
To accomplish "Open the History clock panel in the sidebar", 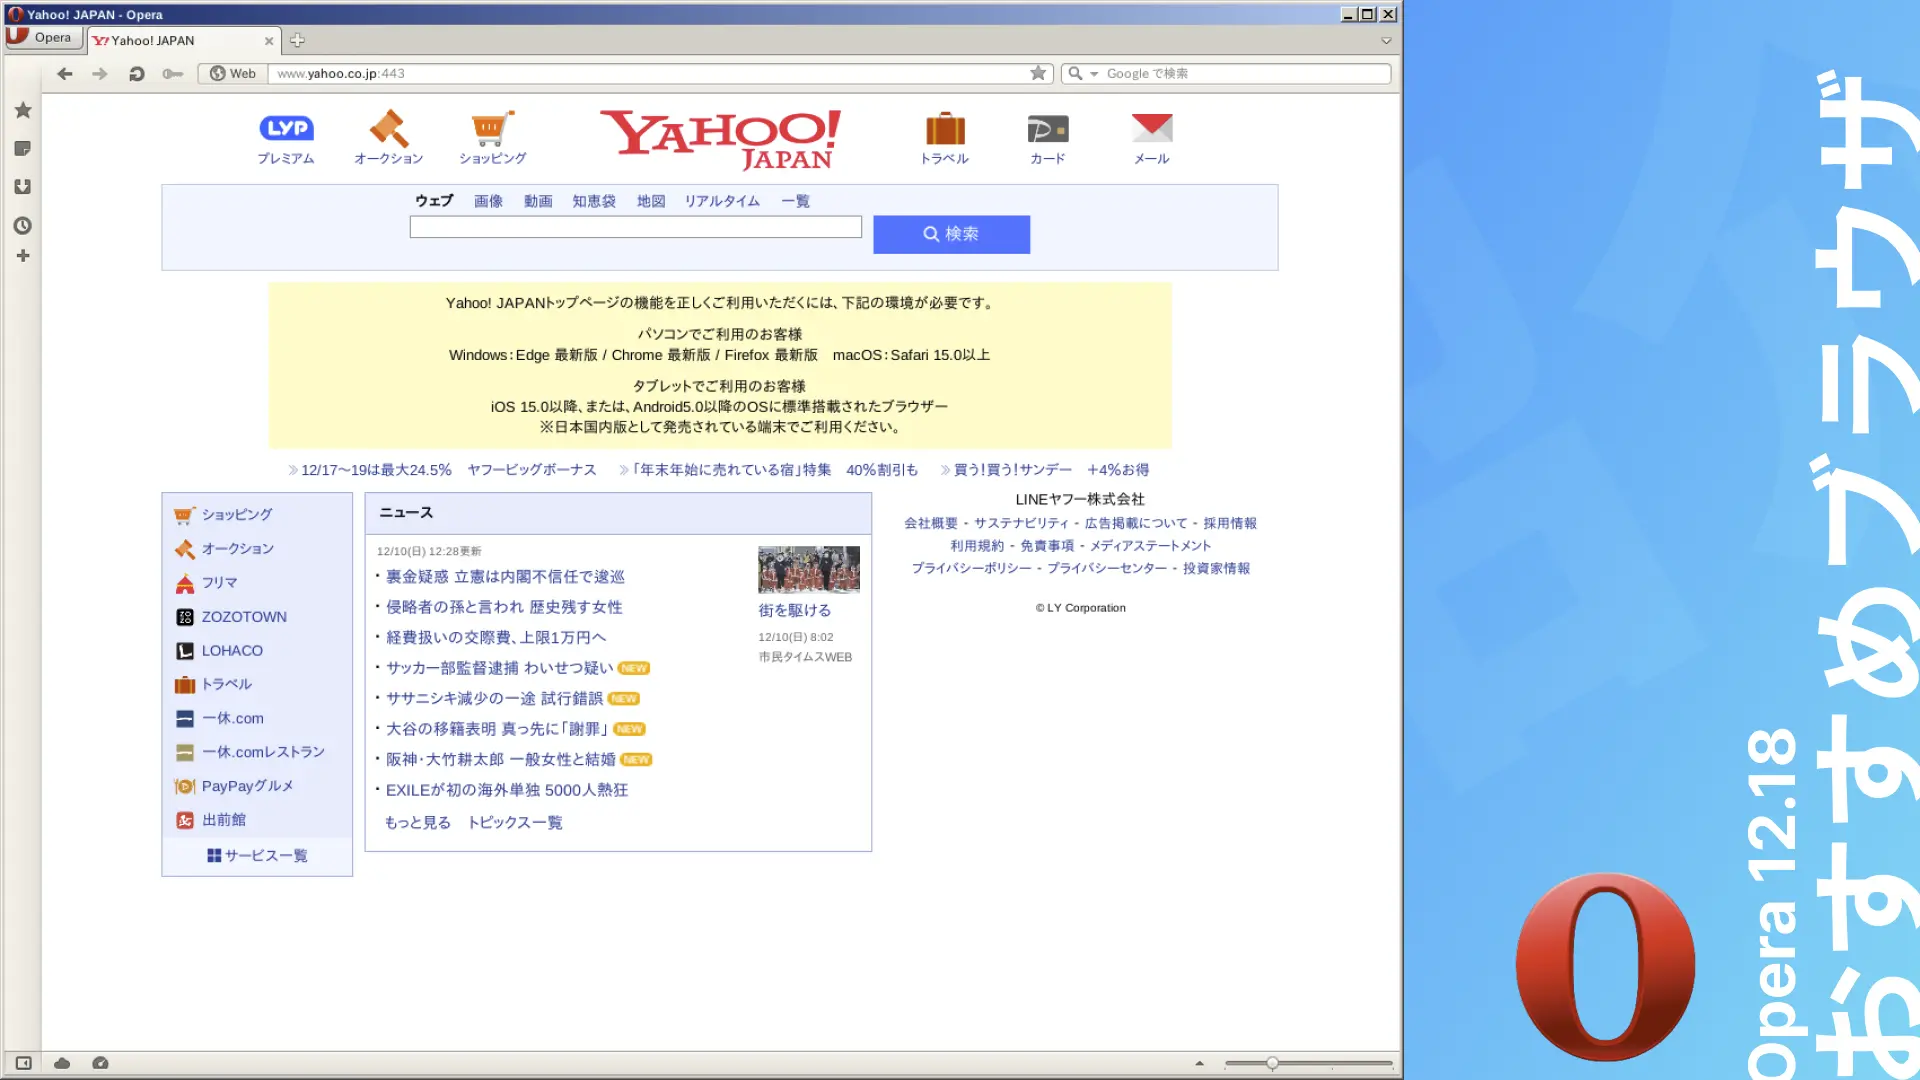I will coord(23,226).
